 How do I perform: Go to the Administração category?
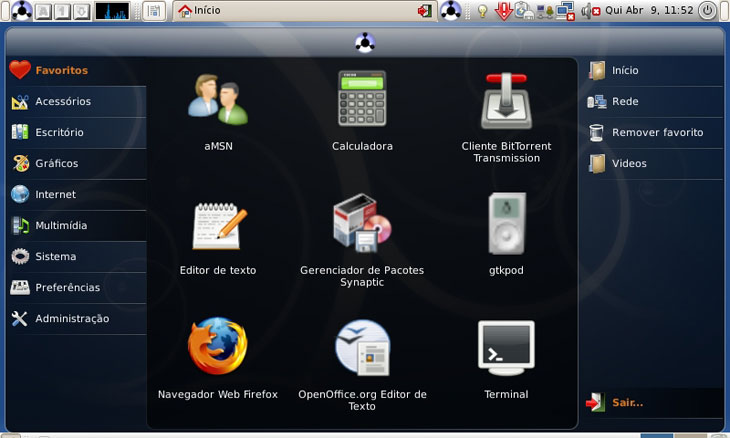pyautogui.click(x=72, y=318)
